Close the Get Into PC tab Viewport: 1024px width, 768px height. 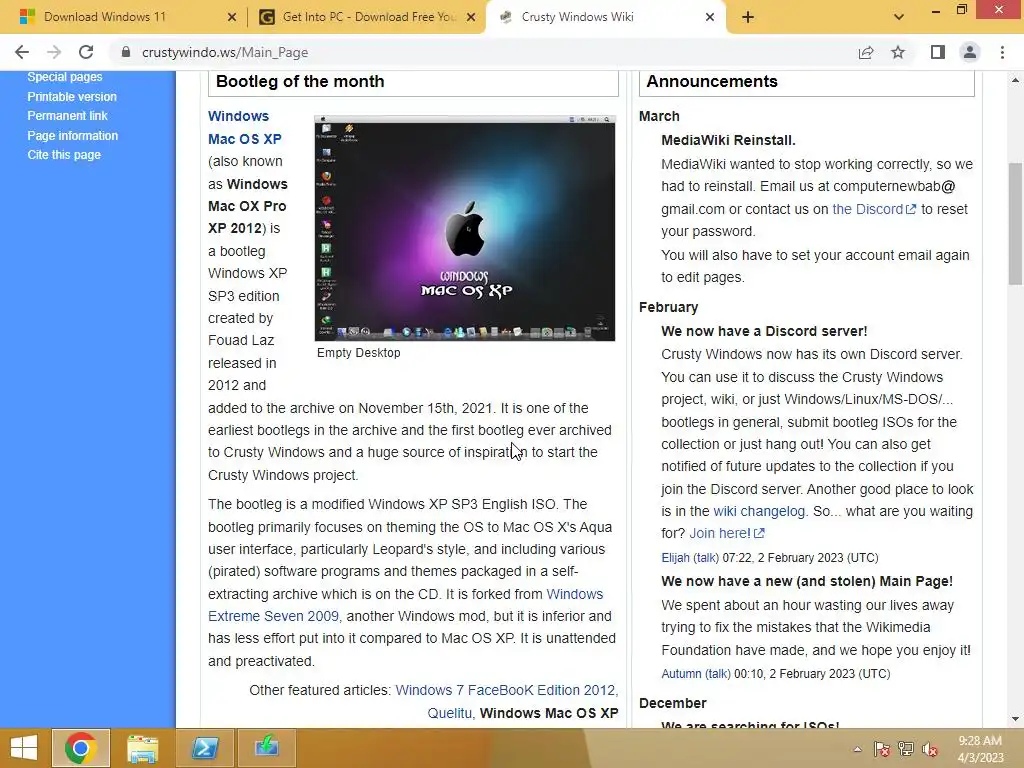pyautogui.click(x=471, y=17)
